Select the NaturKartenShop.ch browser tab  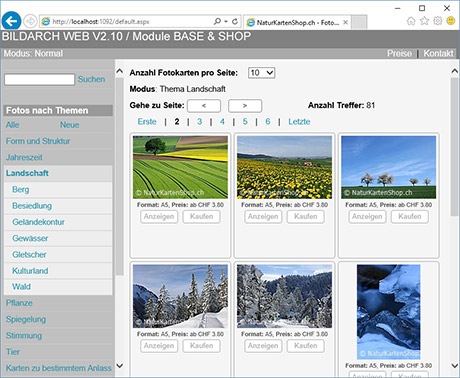[x=297, y=22]
